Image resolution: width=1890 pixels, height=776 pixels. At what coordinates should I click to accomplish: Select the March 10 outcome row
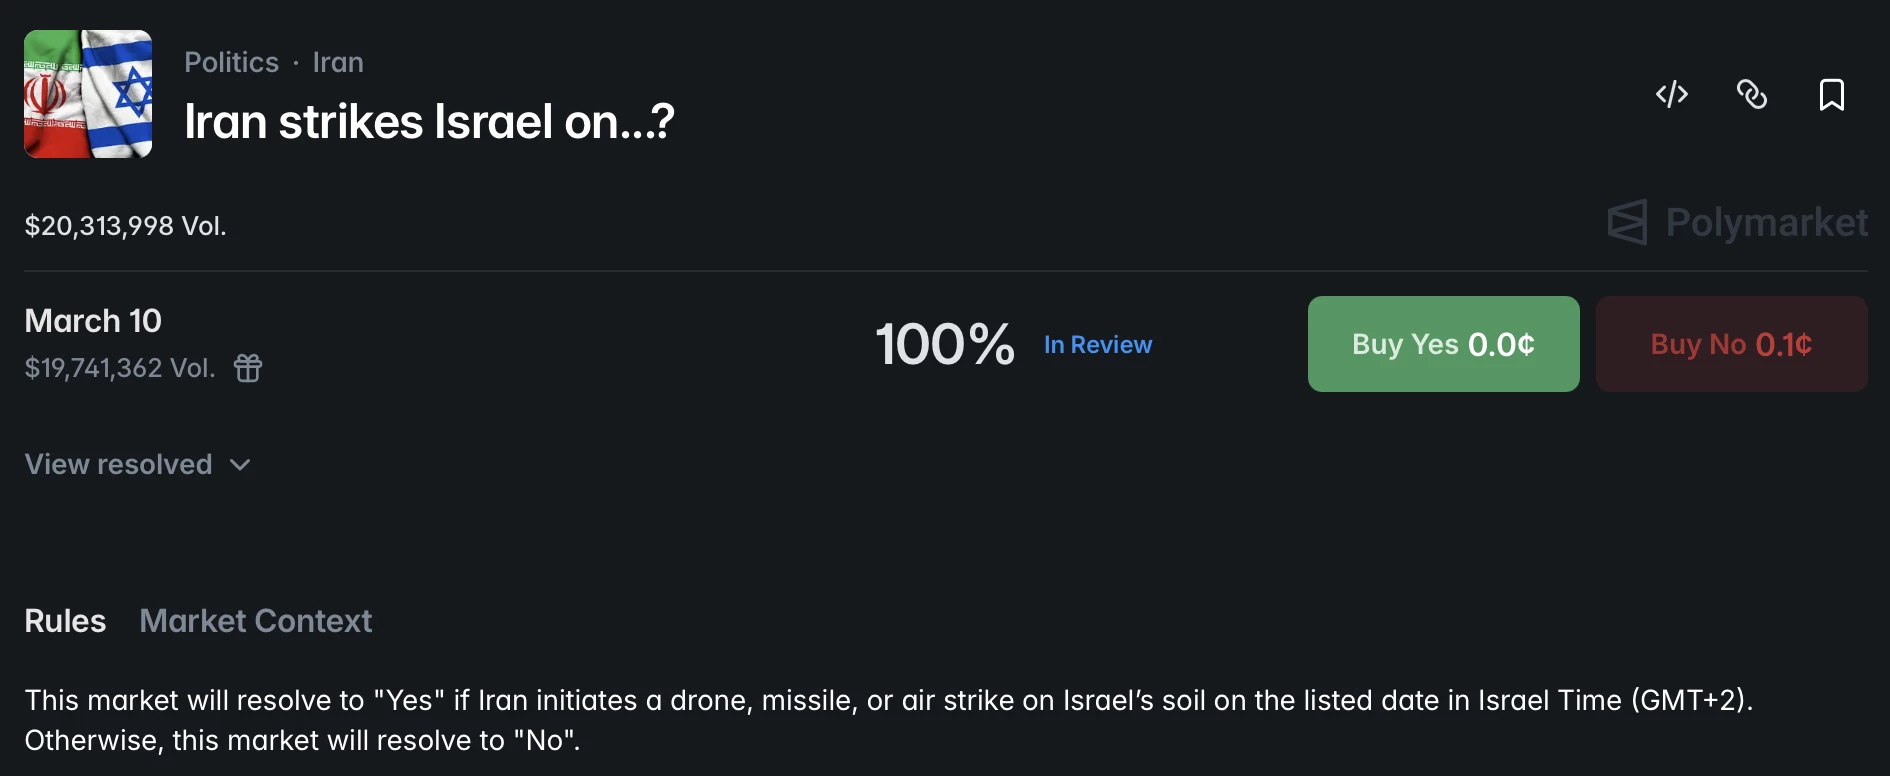[93, 321]
